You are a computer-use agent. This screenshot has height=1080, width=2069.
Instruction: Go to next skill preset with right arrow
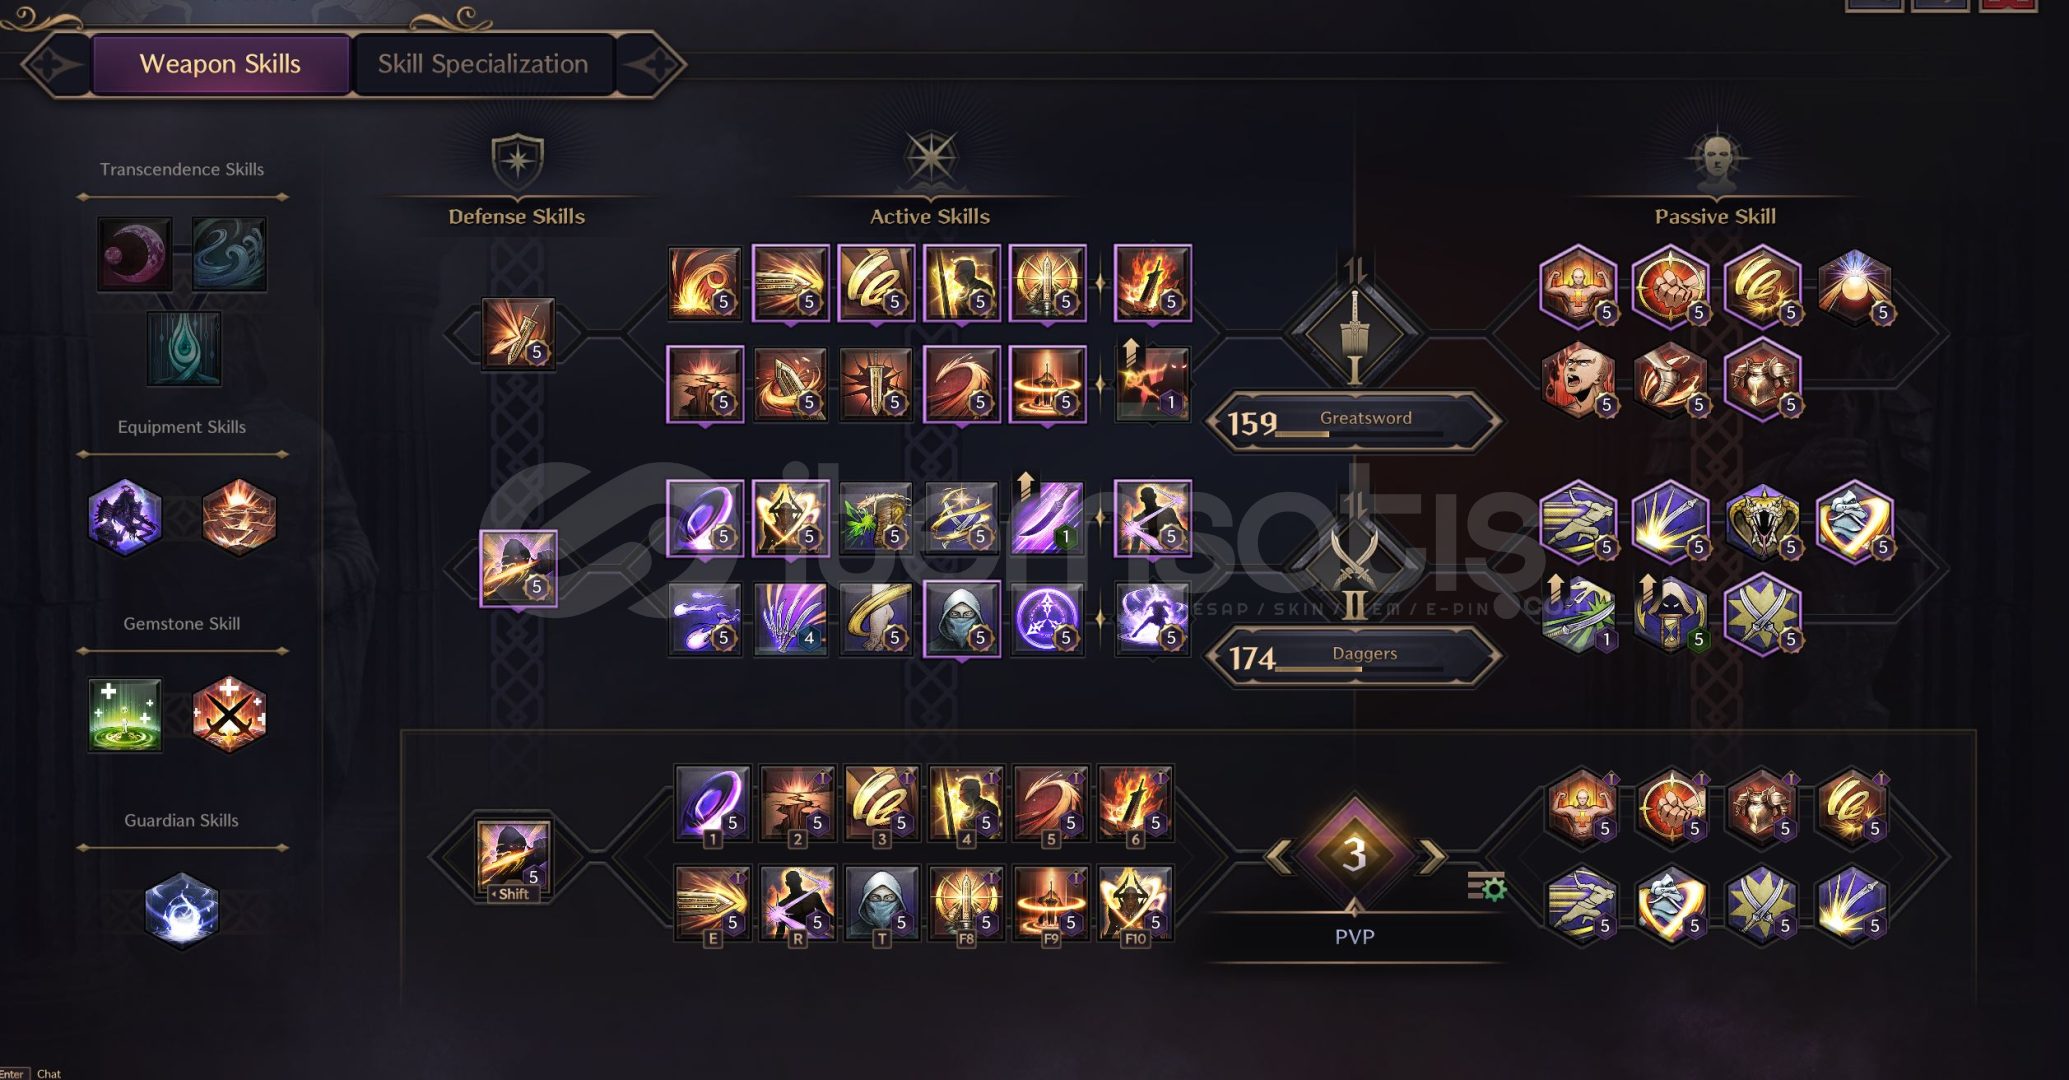point(1432,856)
